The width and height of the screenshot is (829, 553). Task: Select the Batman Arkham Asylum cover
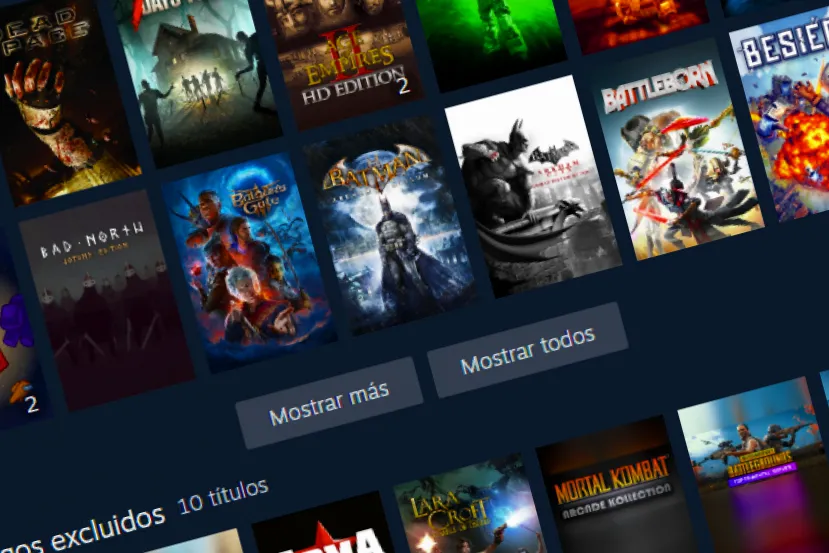click(390, 226)
